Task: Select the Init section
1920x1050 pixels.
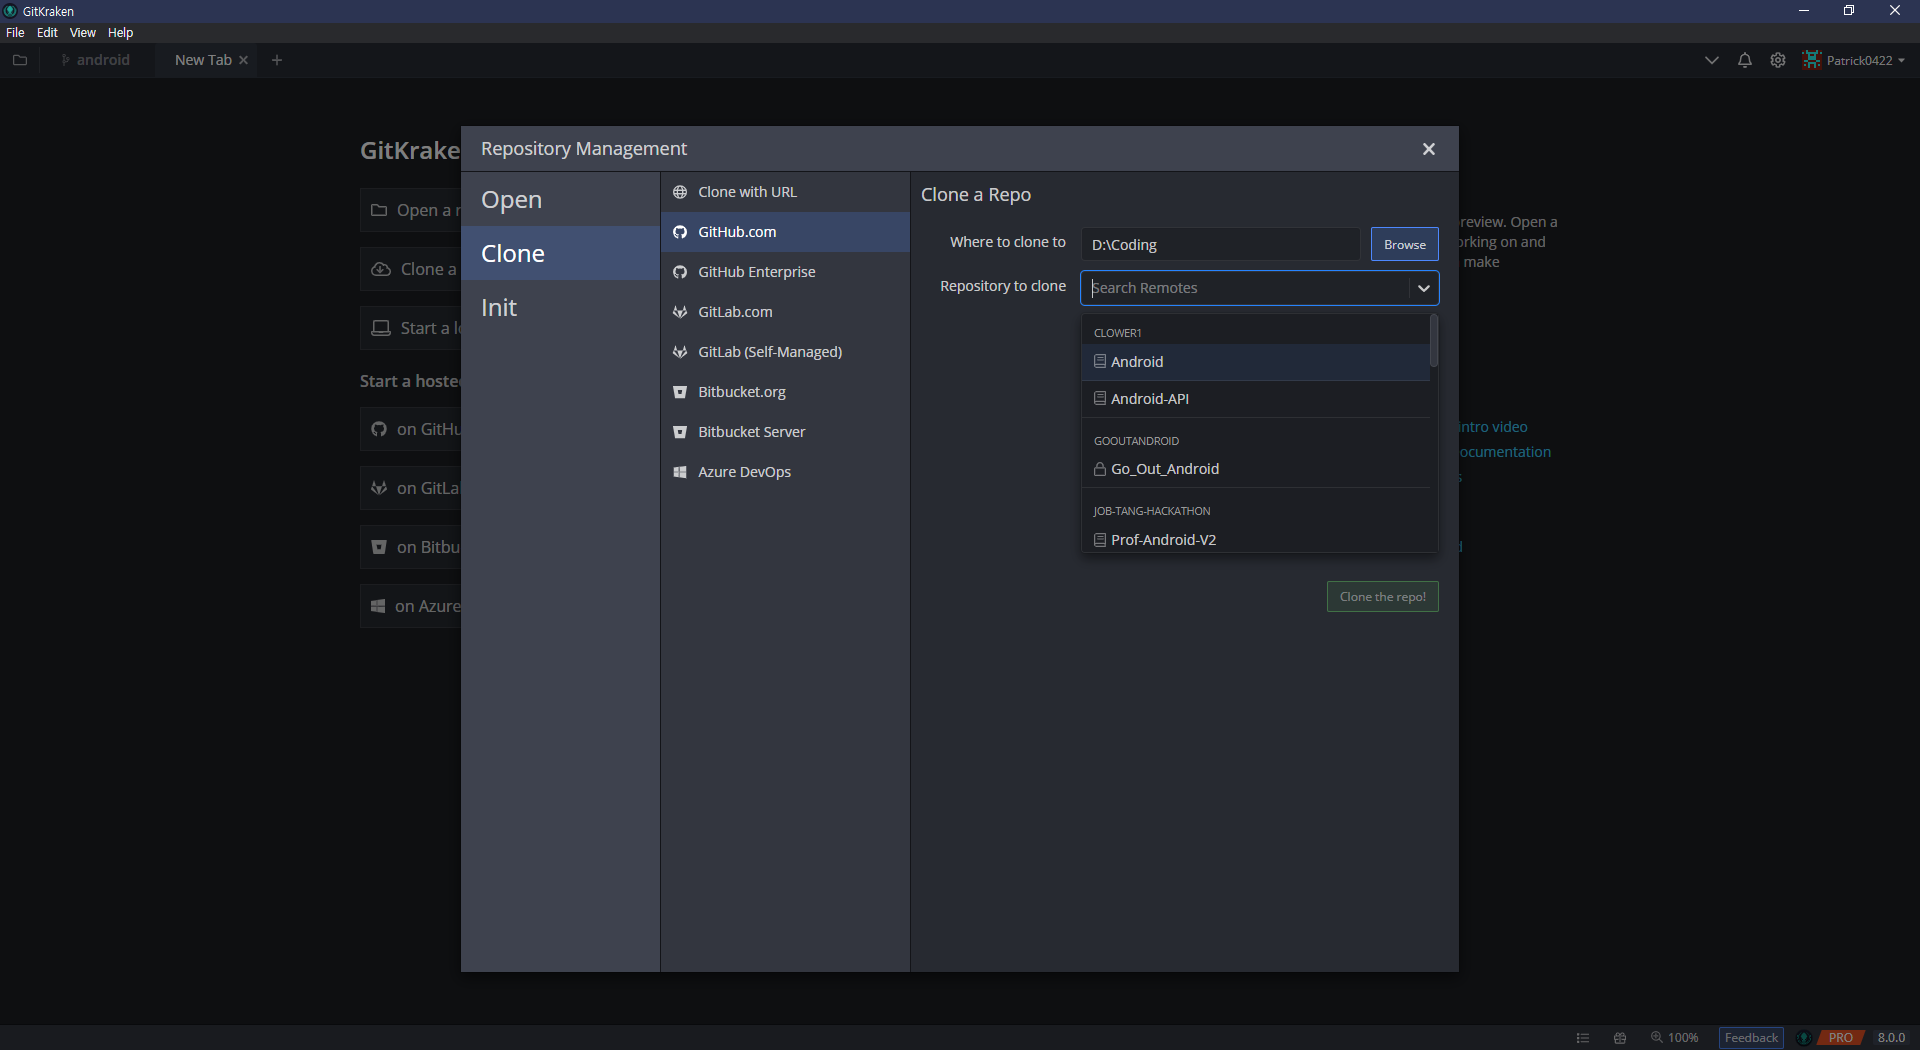Action: pyautogui.click(x=560, y=307)
